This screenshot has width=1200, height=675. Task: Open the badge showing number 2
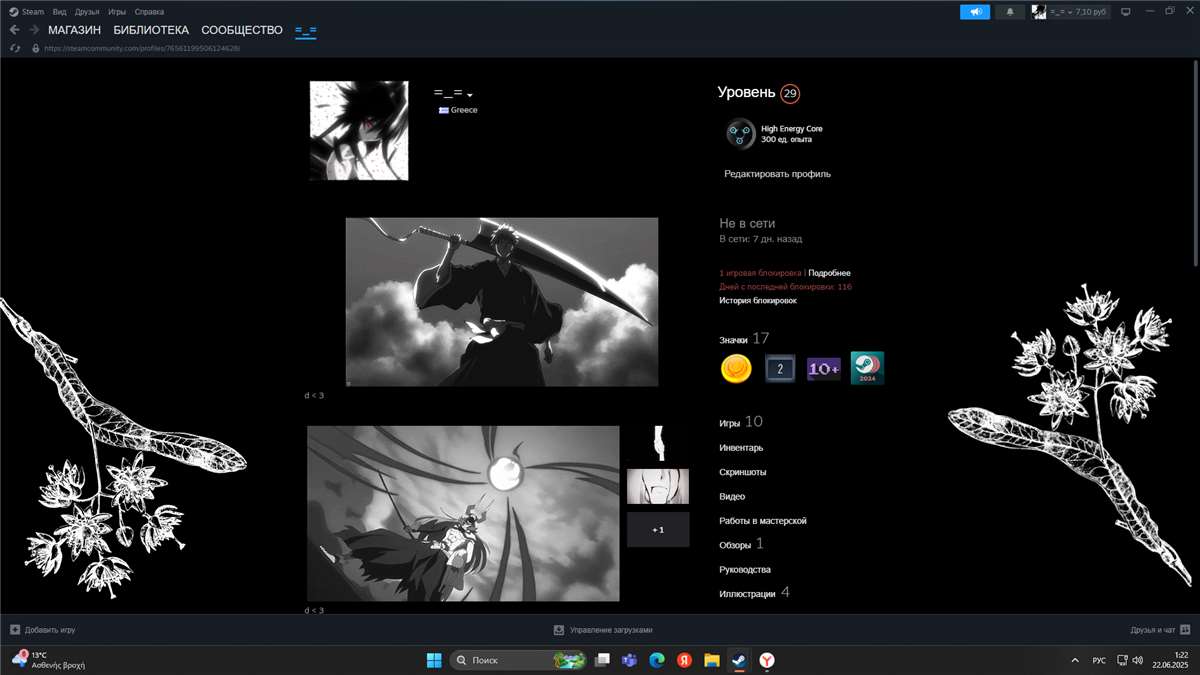point(780,369)
